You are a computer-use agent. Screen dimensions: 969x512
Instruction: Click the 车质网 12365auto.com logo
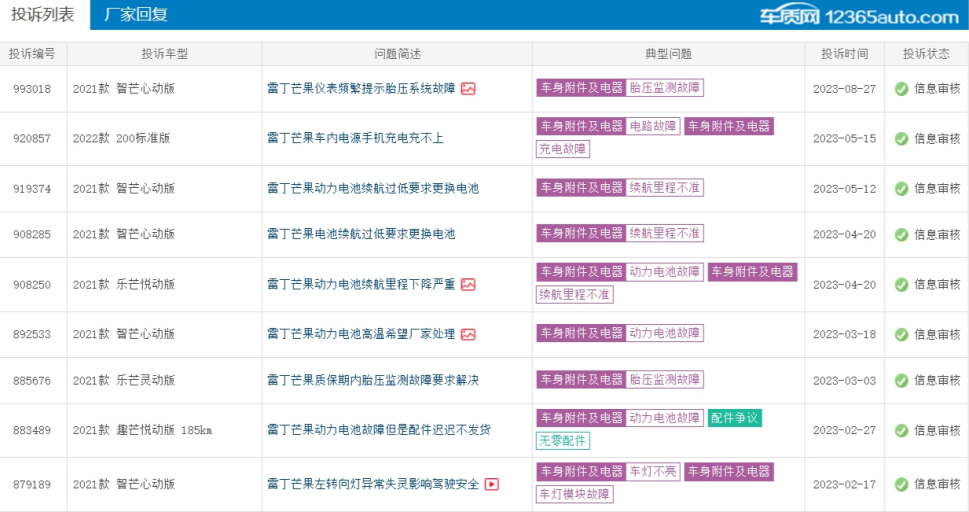pos(859,15)
